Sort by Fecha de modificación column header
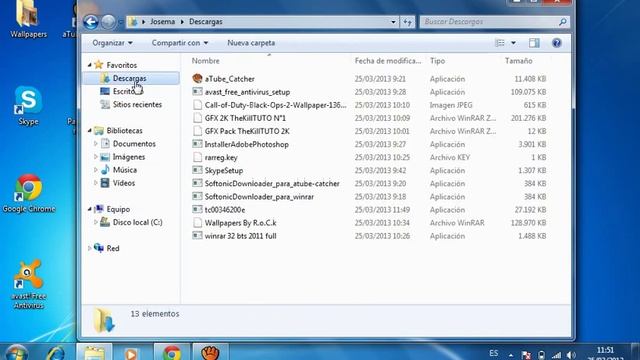Image resolution: width=640 pixels, height=360 pixels. tap(388, 61)
